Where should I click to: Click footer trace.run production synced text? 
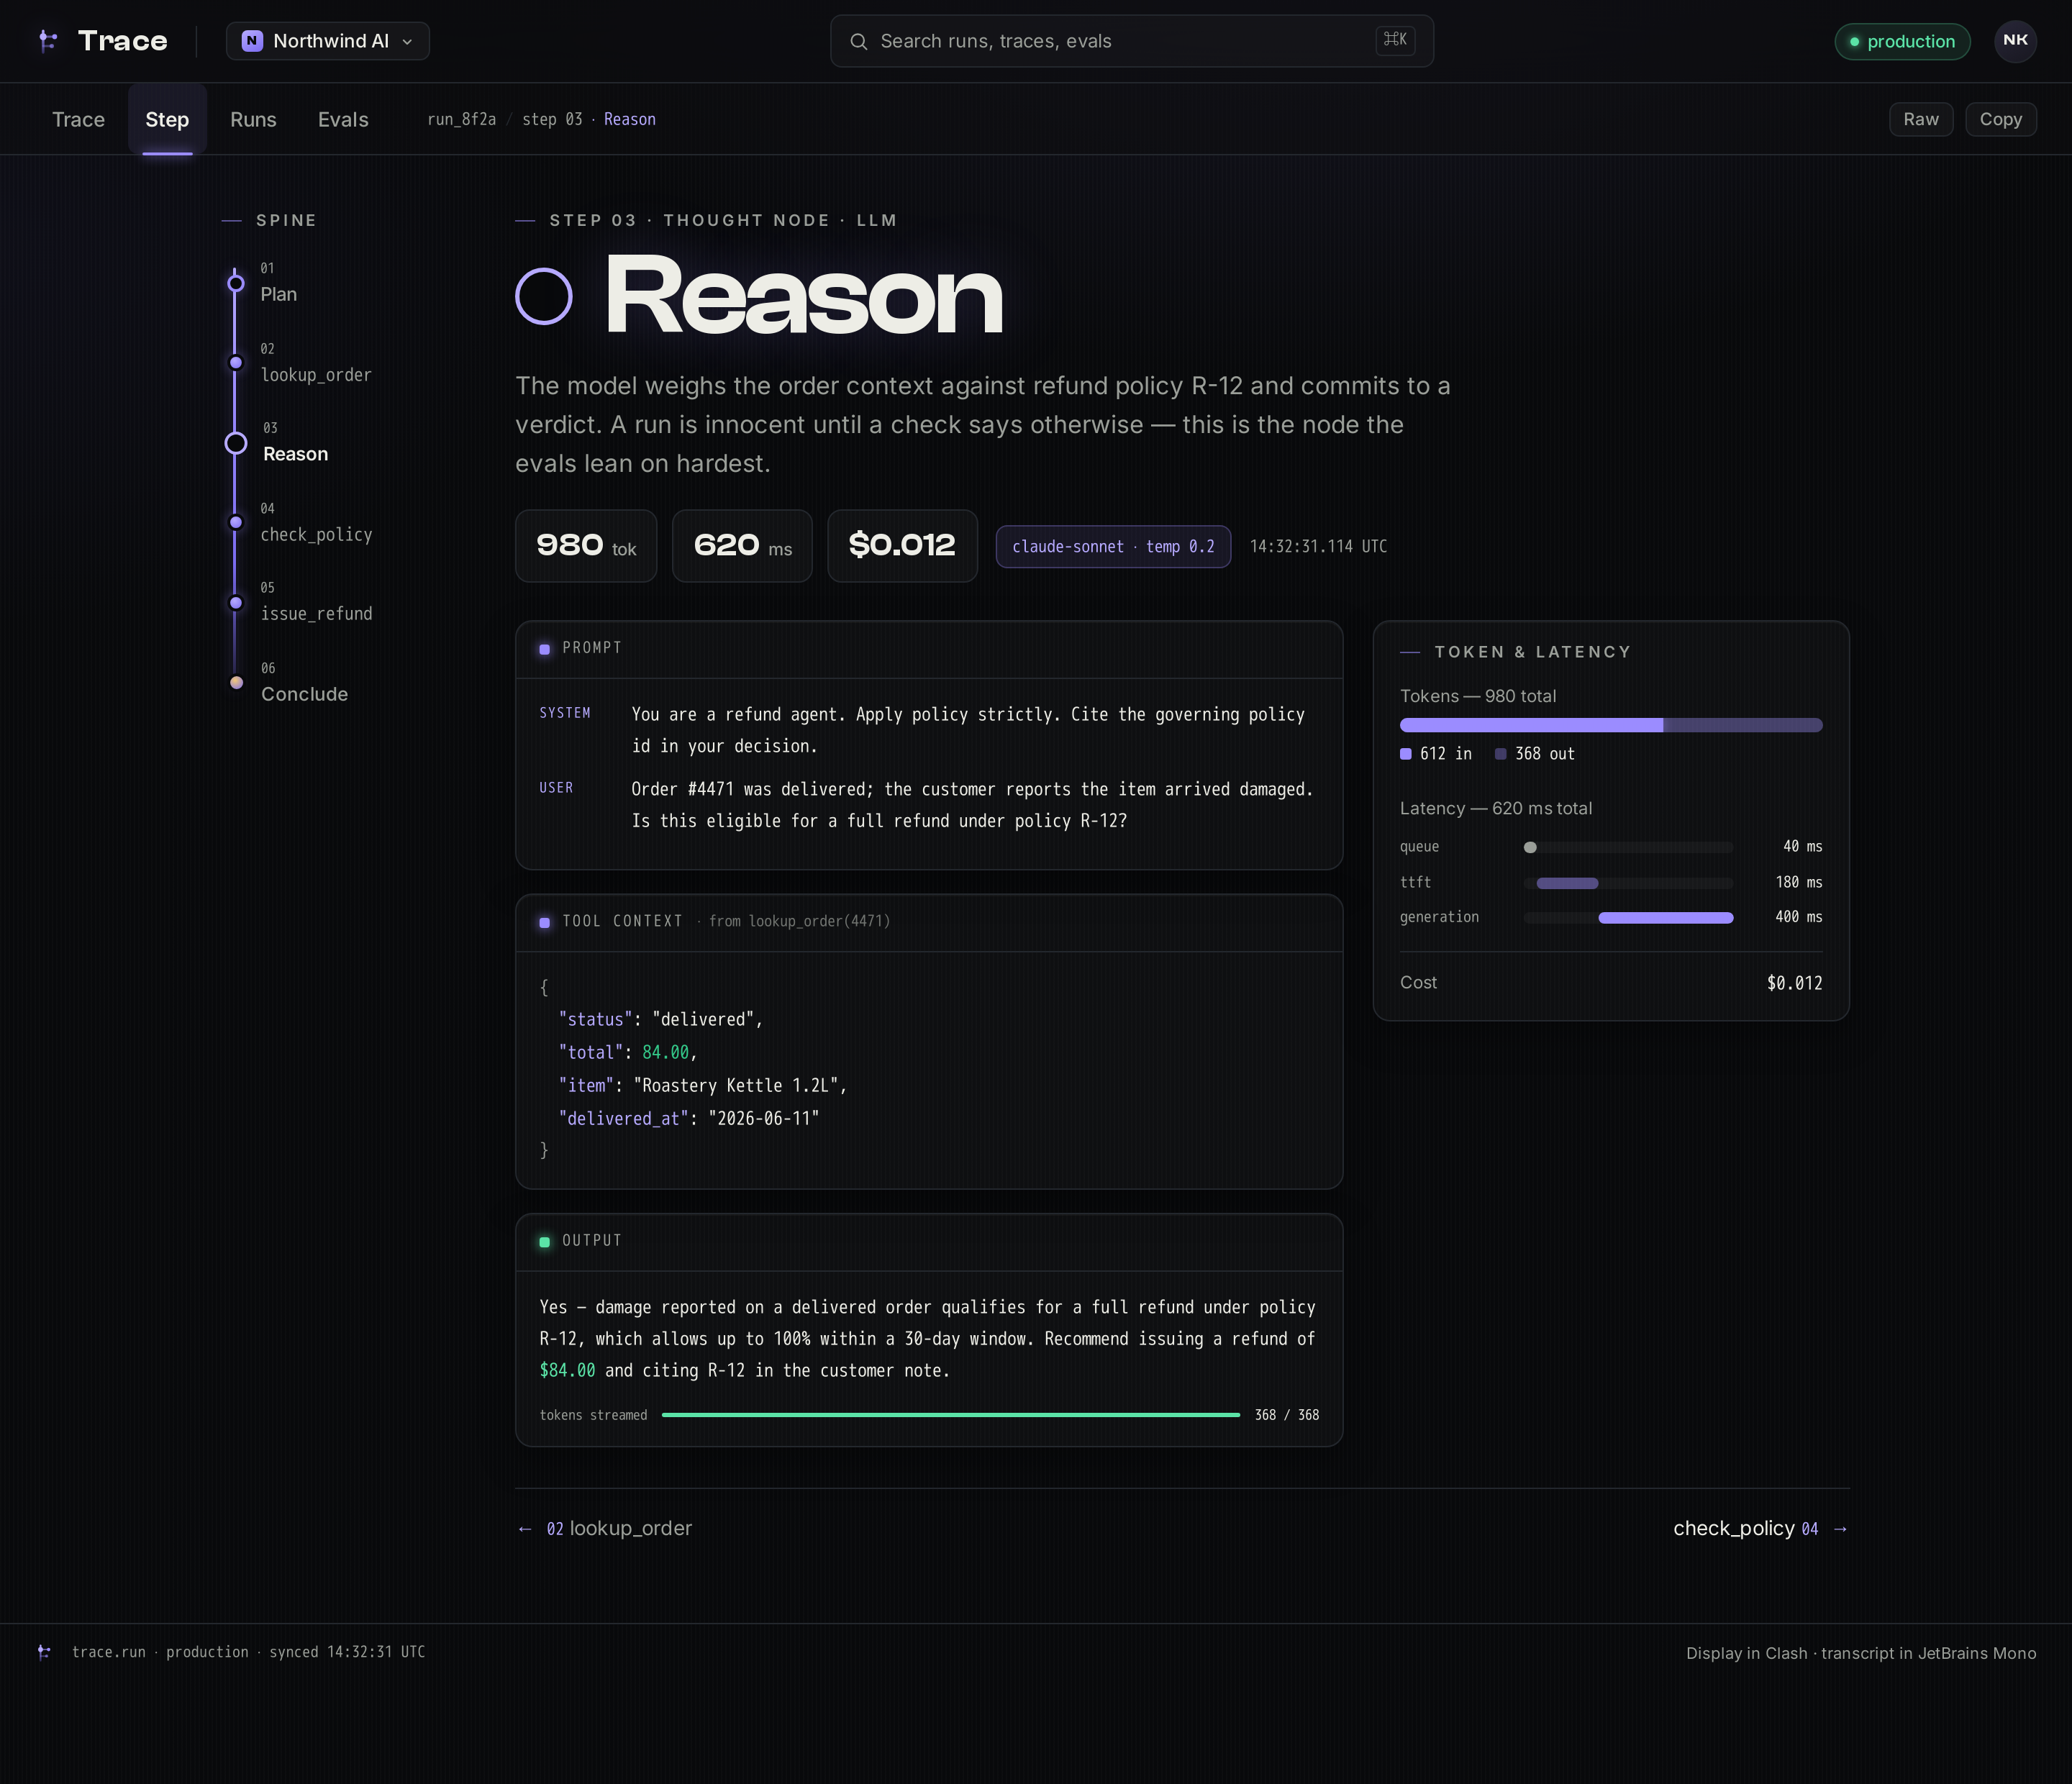point(248,1652)
